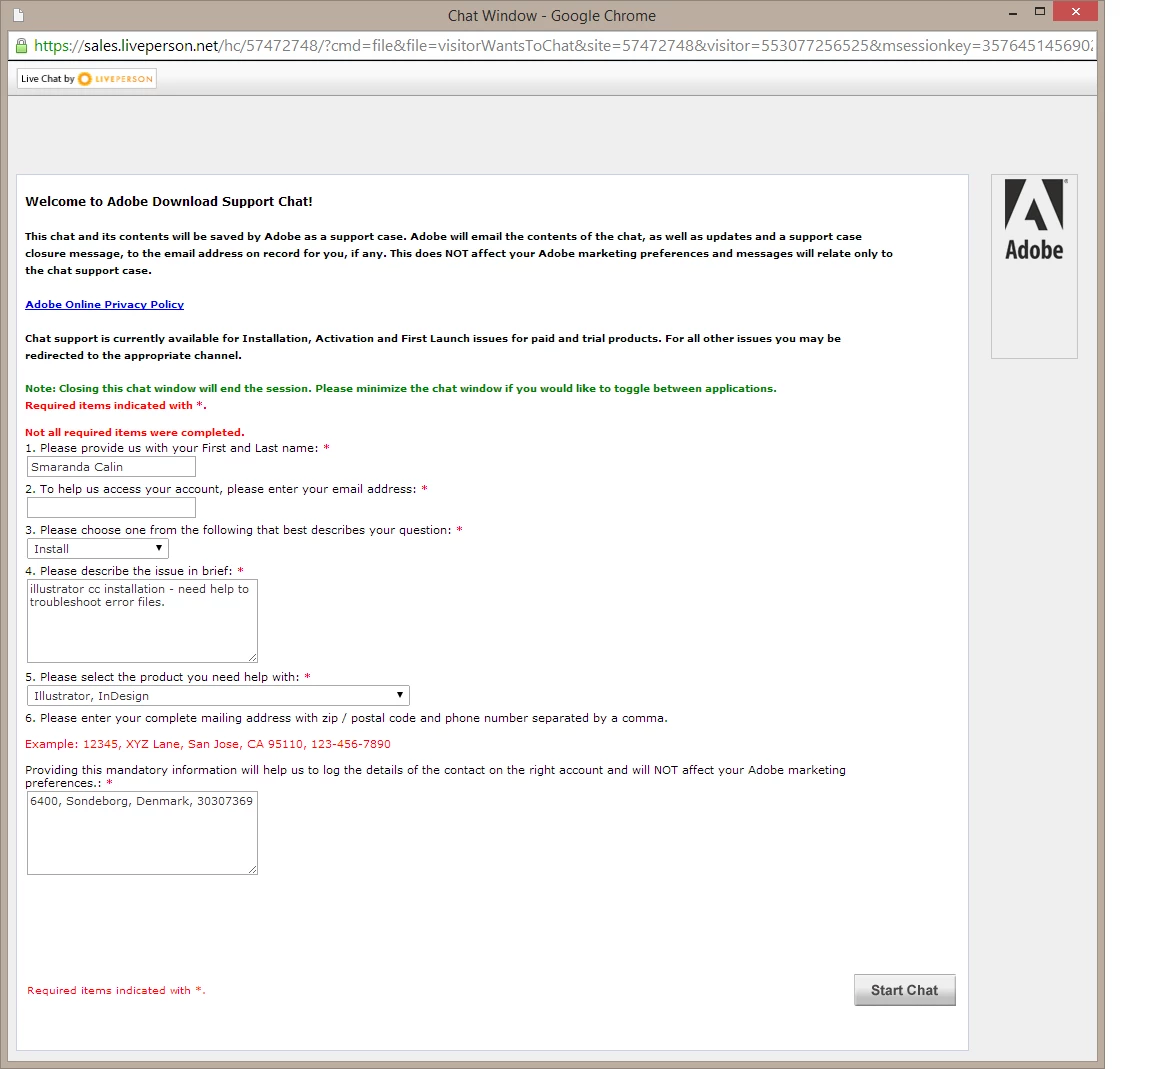Click the page icon in title bar
The width and height of the screenshot is (1152, 1069).
(x=19, y=15)
